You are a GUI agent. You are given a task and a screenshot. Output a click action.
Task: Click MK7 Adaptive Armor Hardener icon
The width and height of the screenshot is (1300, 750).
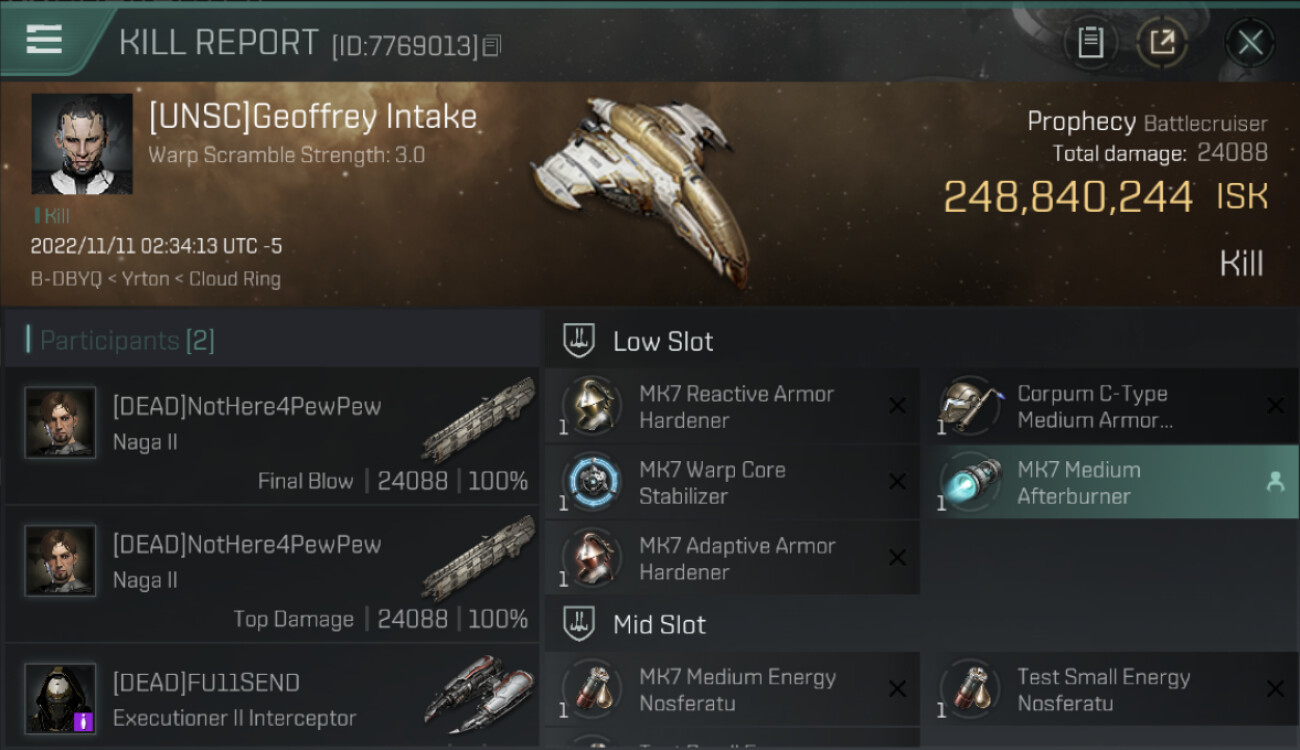tap(591, 558)
